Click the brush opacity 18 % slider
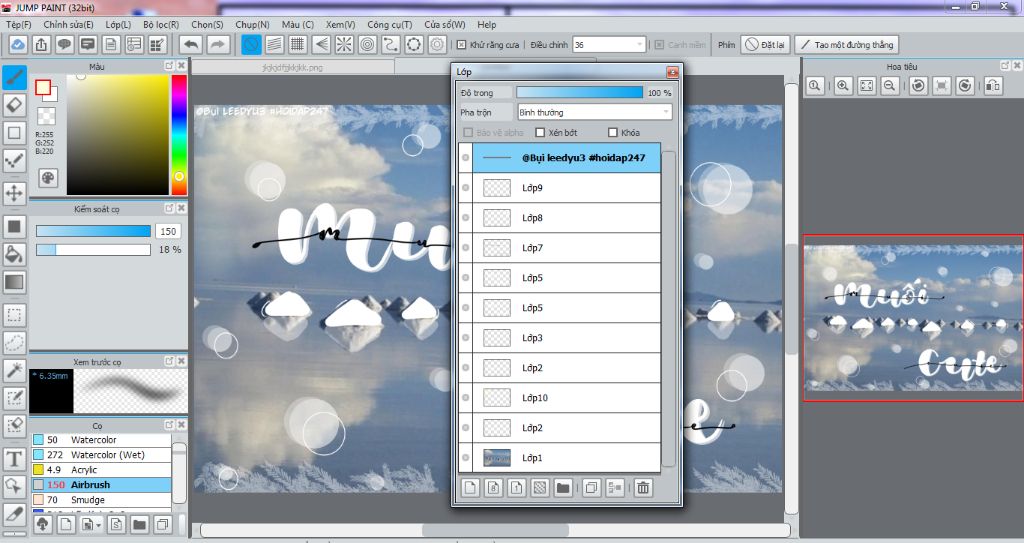Image resolution: width=1024 pixels, height=543 pixels. tap(93, 250)
